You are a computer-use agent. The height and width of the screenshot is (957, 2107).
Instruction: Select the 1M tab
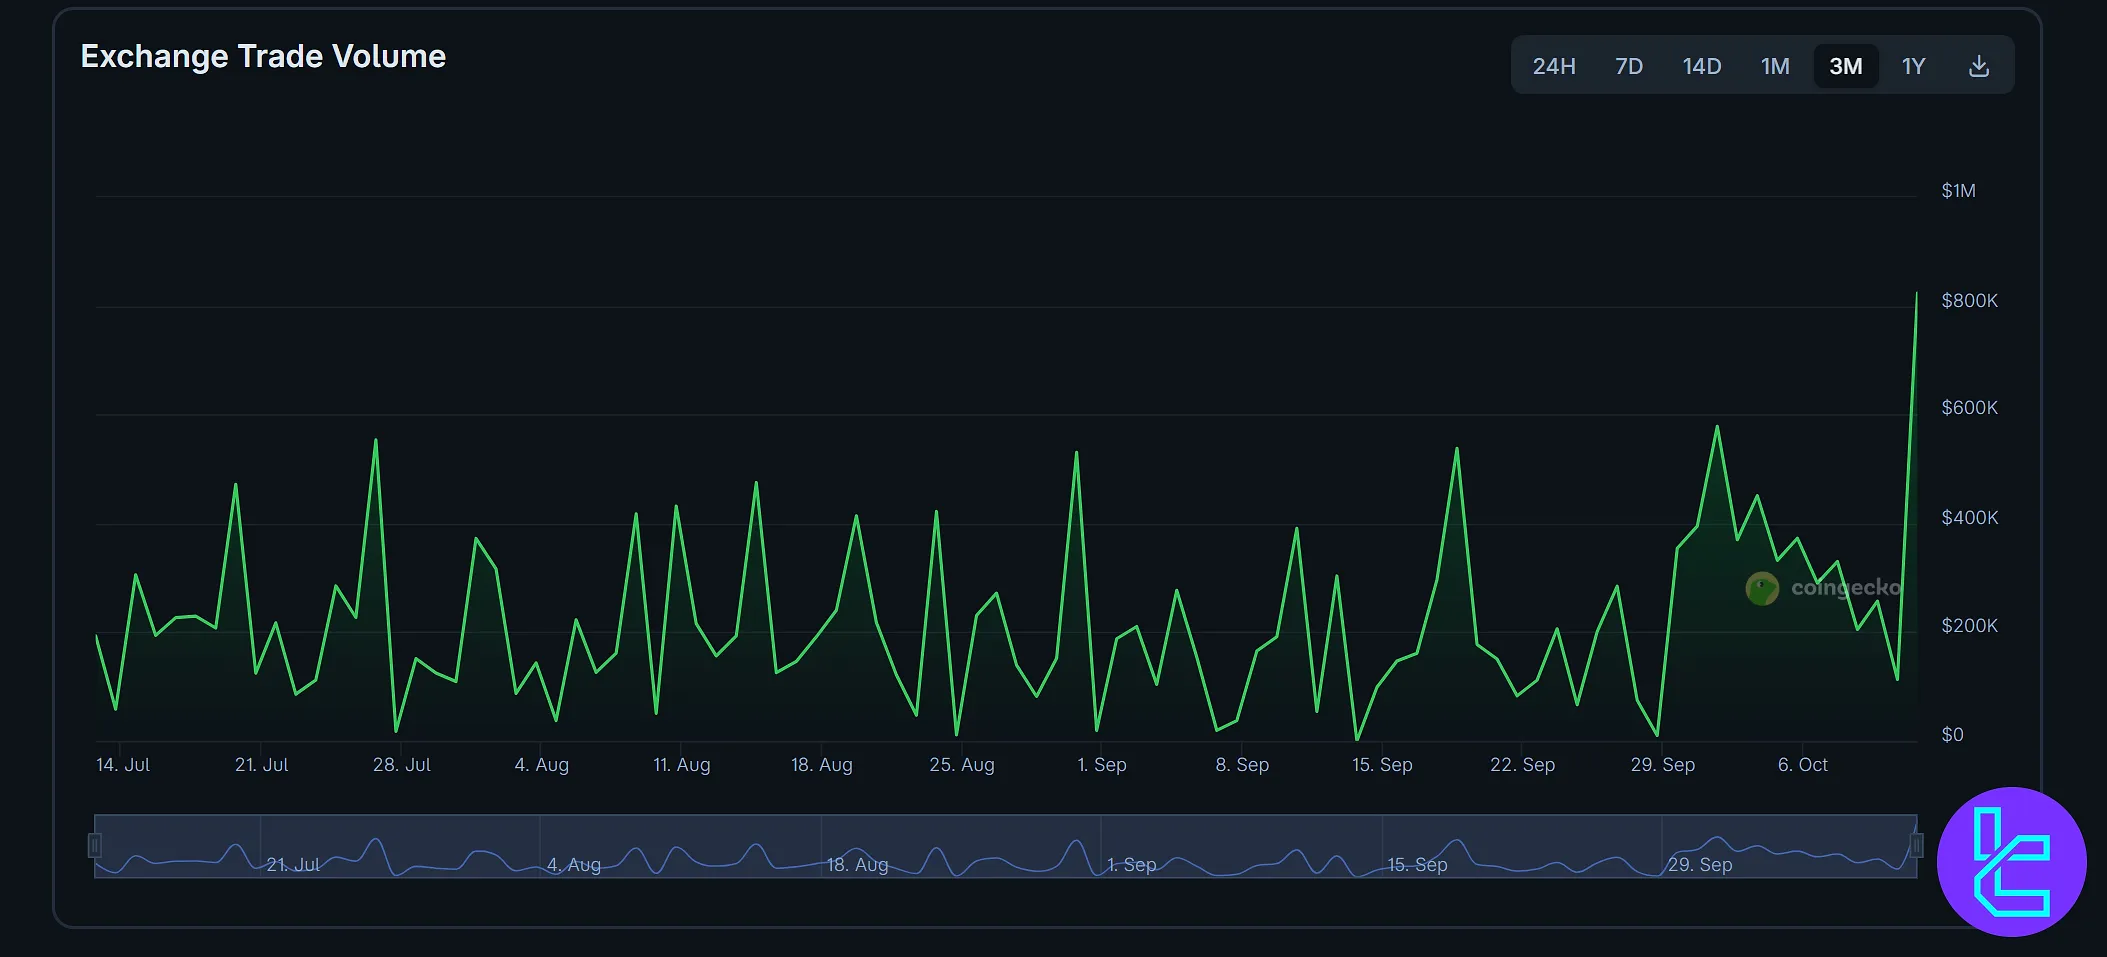tap(1776, 65)
